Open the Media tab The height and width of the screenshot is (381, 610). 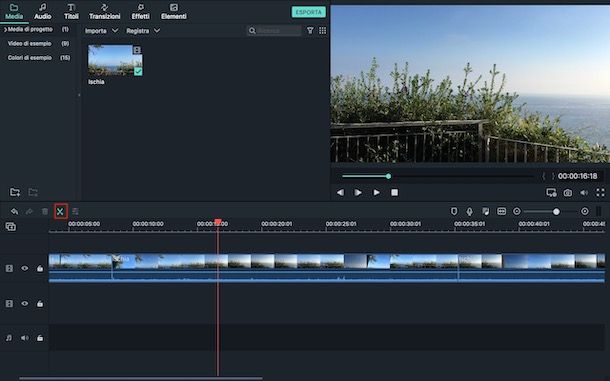(x=14, y=12)
